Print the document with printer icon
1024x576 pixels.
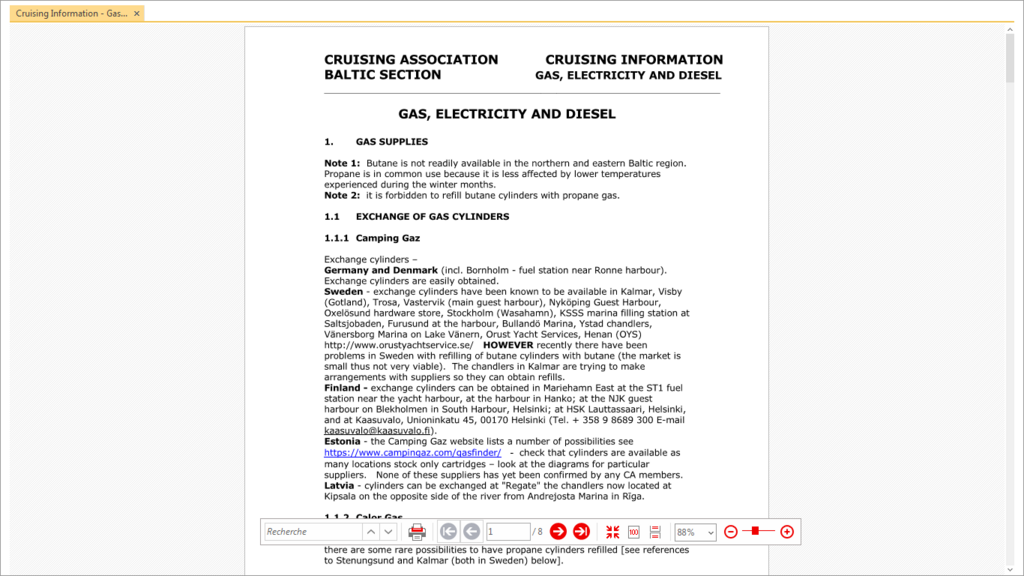(417, 532)
